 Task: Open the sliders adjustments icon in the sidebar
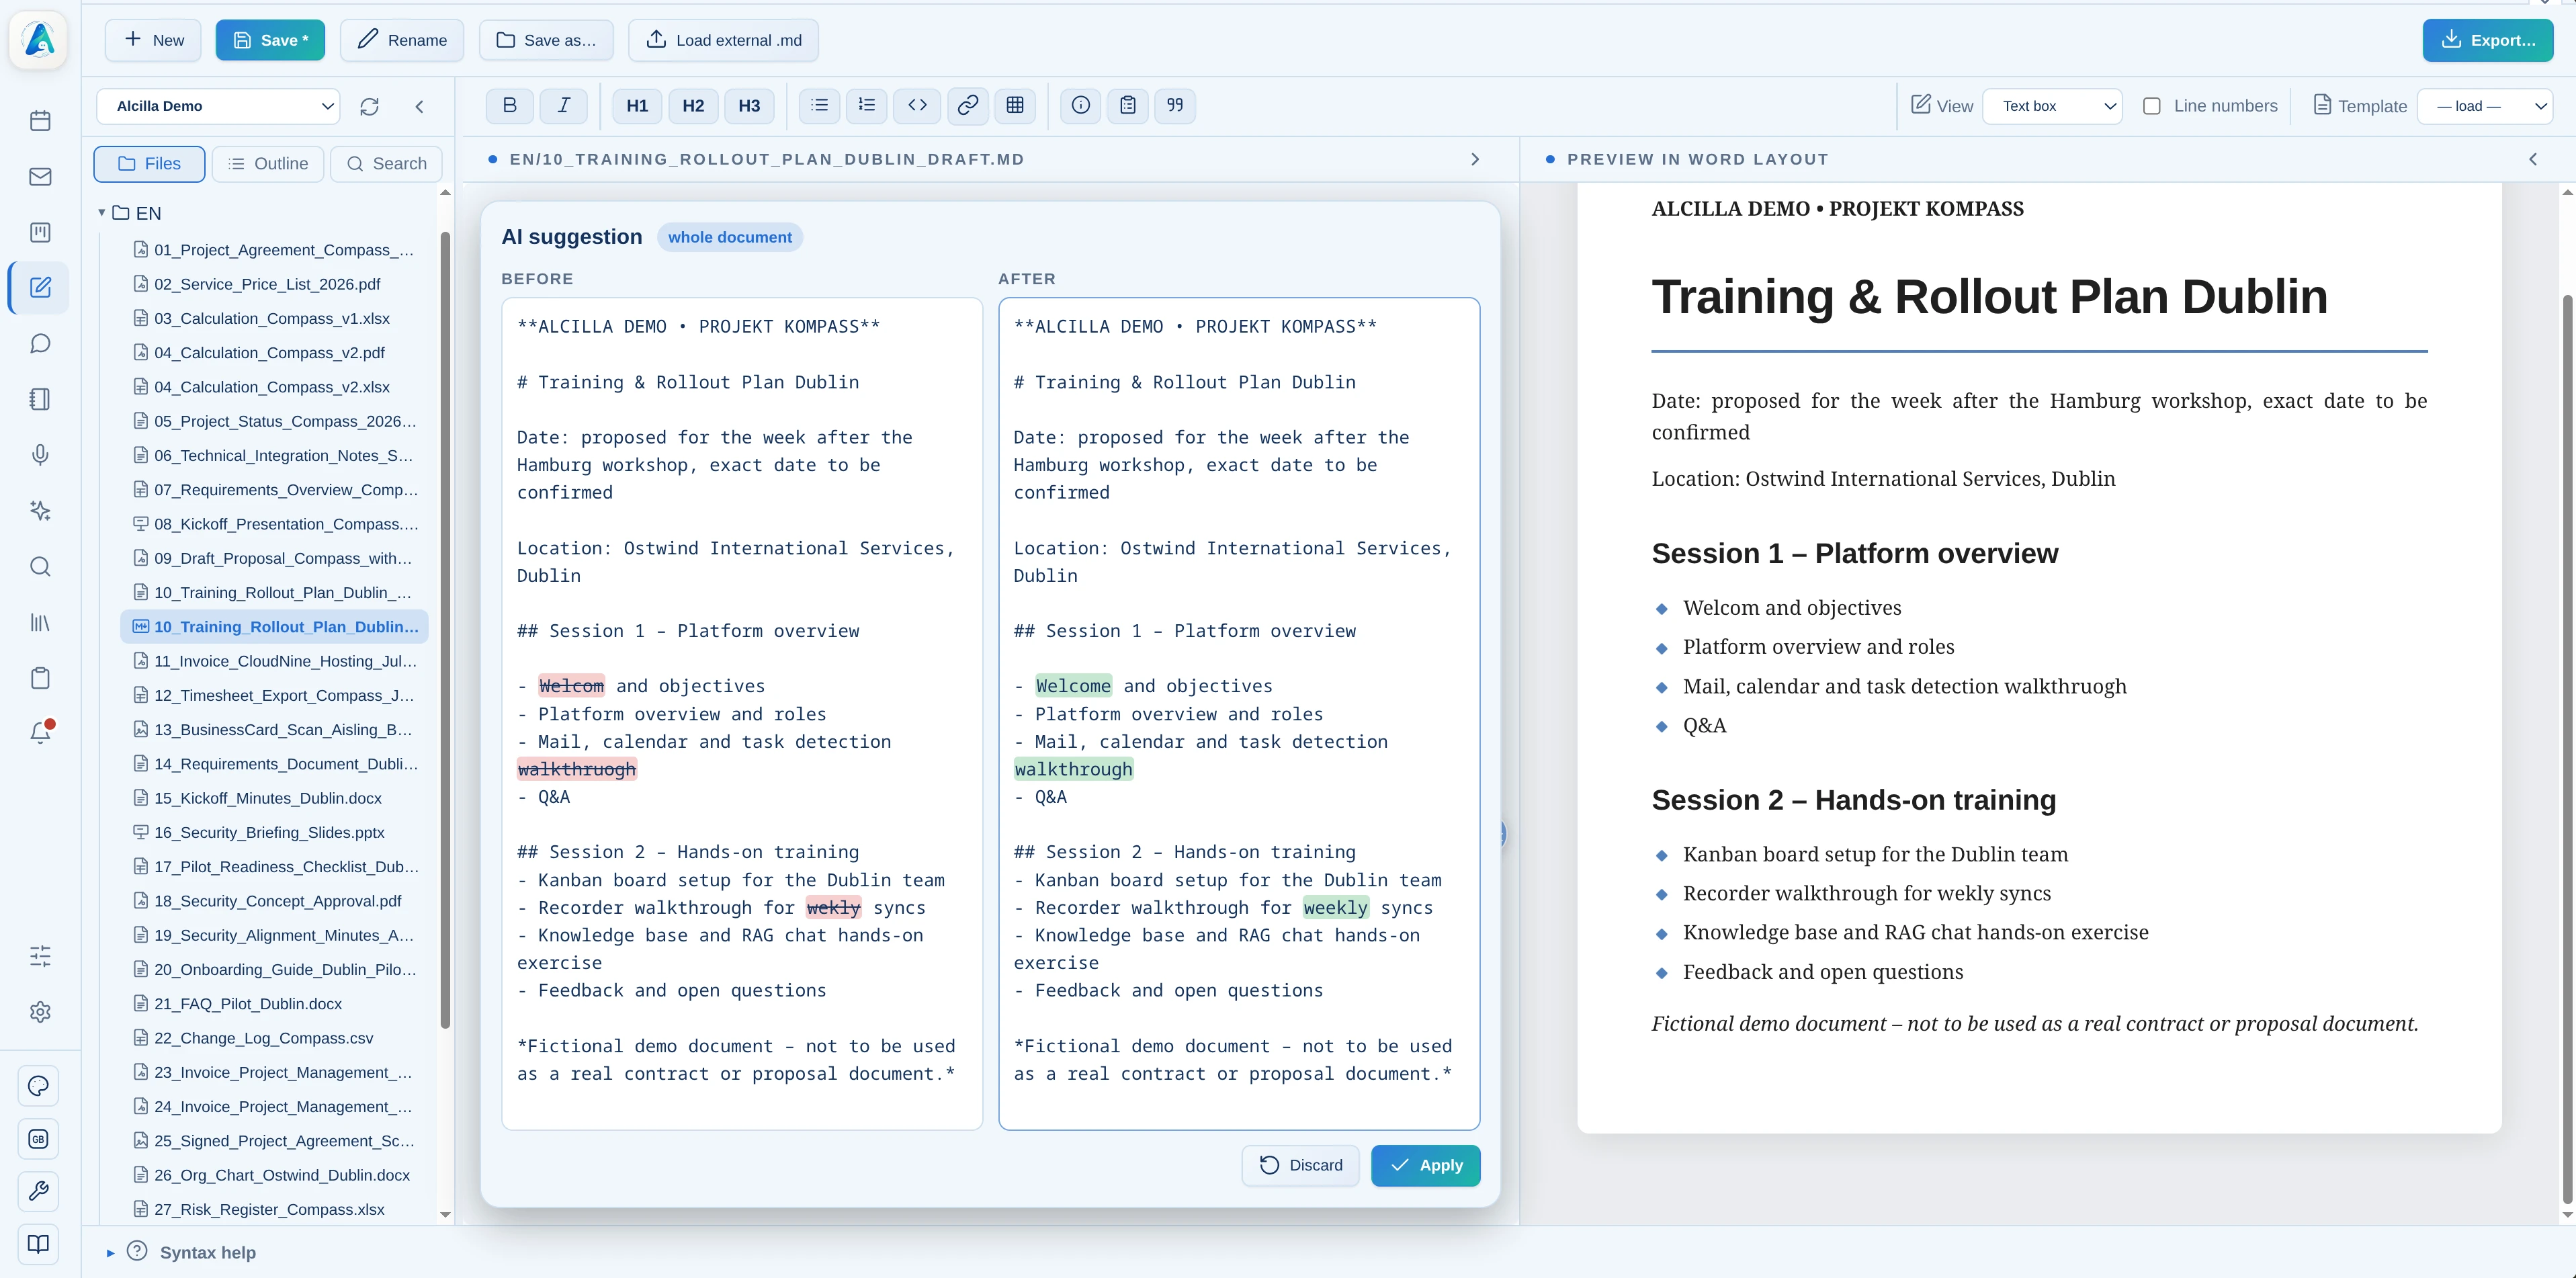[40, 956]
